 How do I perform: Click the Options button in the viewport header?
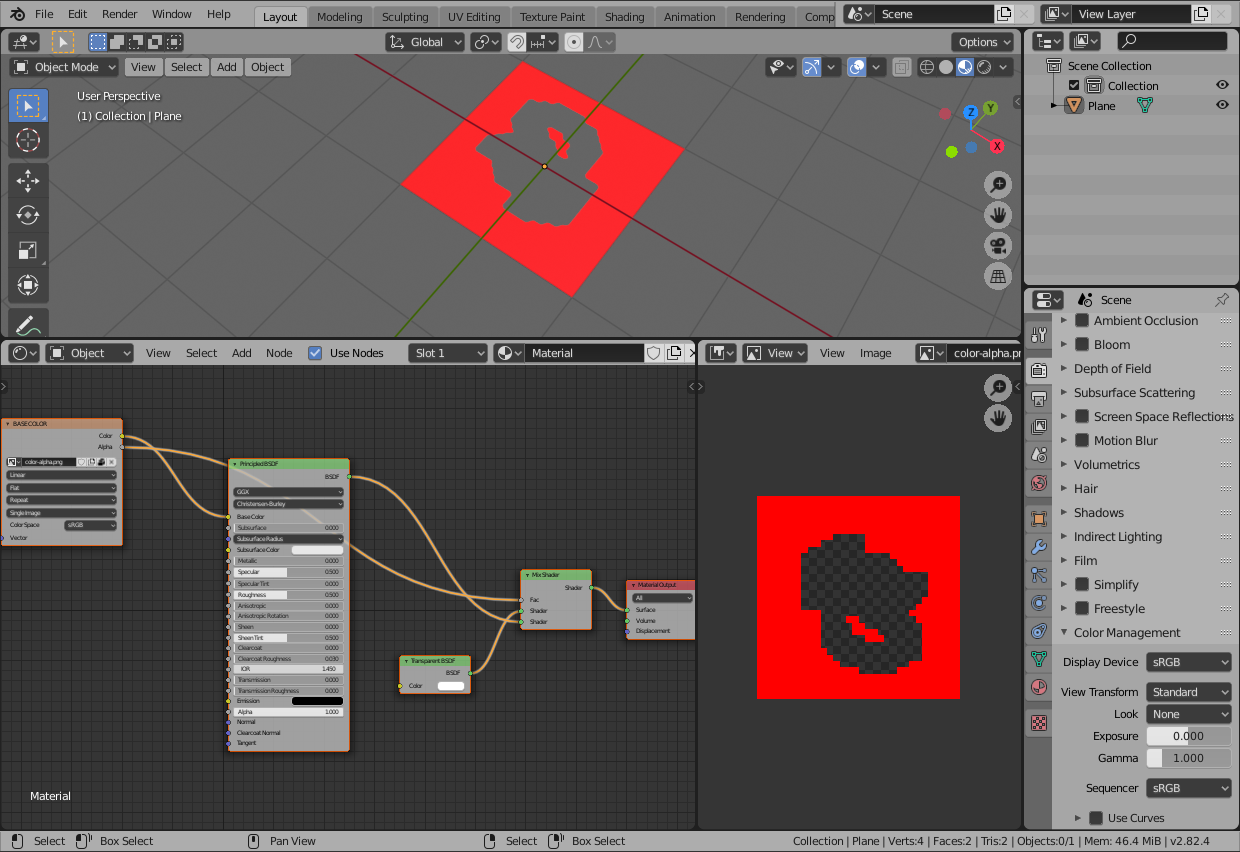click(982, 42)
